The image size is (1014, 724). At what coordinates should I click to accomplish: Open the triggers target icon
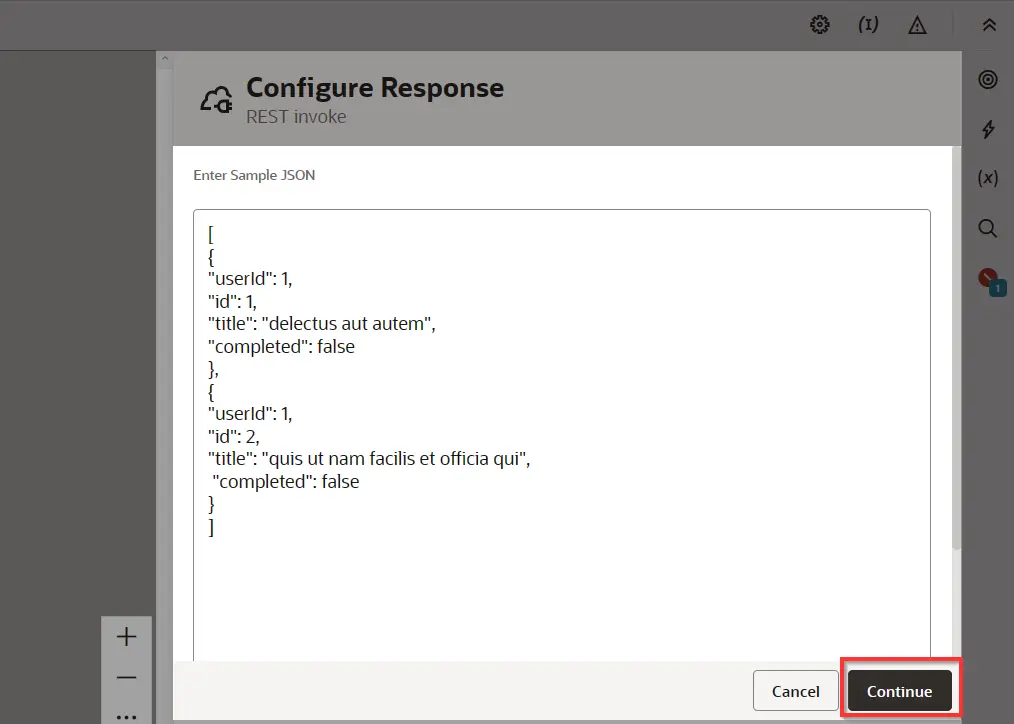pyautogui.click(x=988, y=80)
